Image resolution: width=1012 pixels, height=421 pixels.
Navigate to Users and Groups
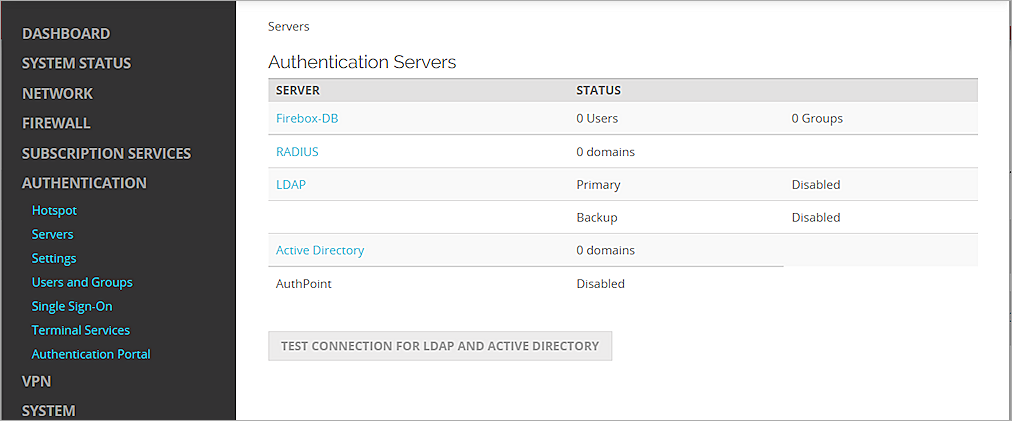tap(82, 283)
